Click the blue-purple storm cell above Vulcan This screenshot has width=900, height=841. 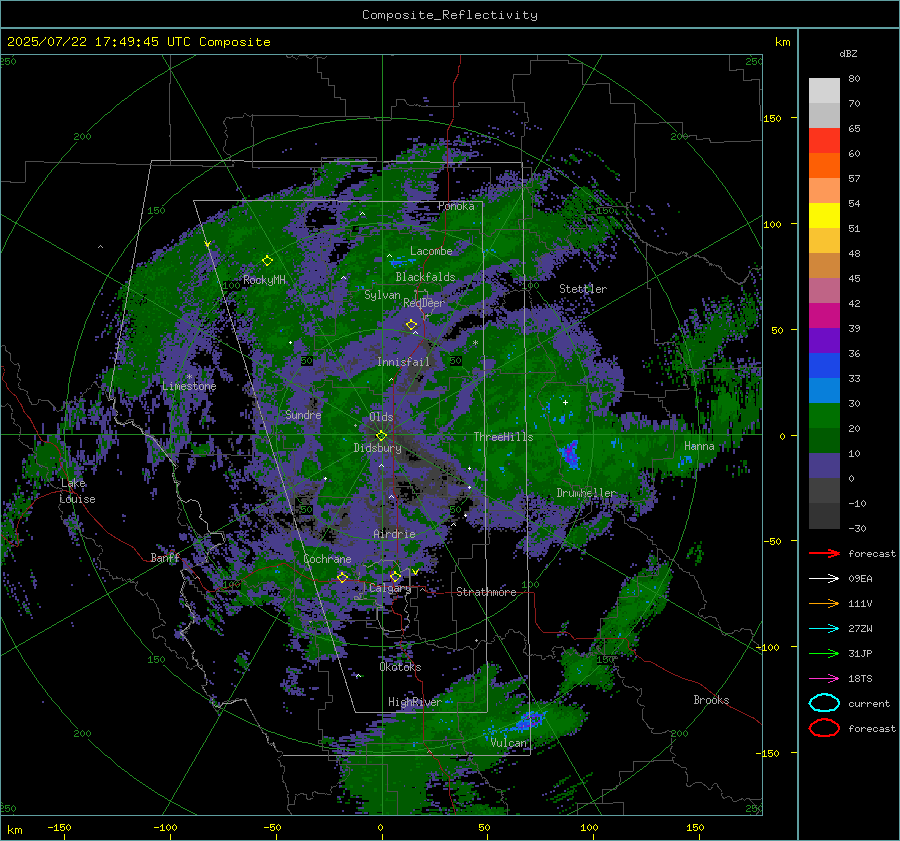(530, 720)
